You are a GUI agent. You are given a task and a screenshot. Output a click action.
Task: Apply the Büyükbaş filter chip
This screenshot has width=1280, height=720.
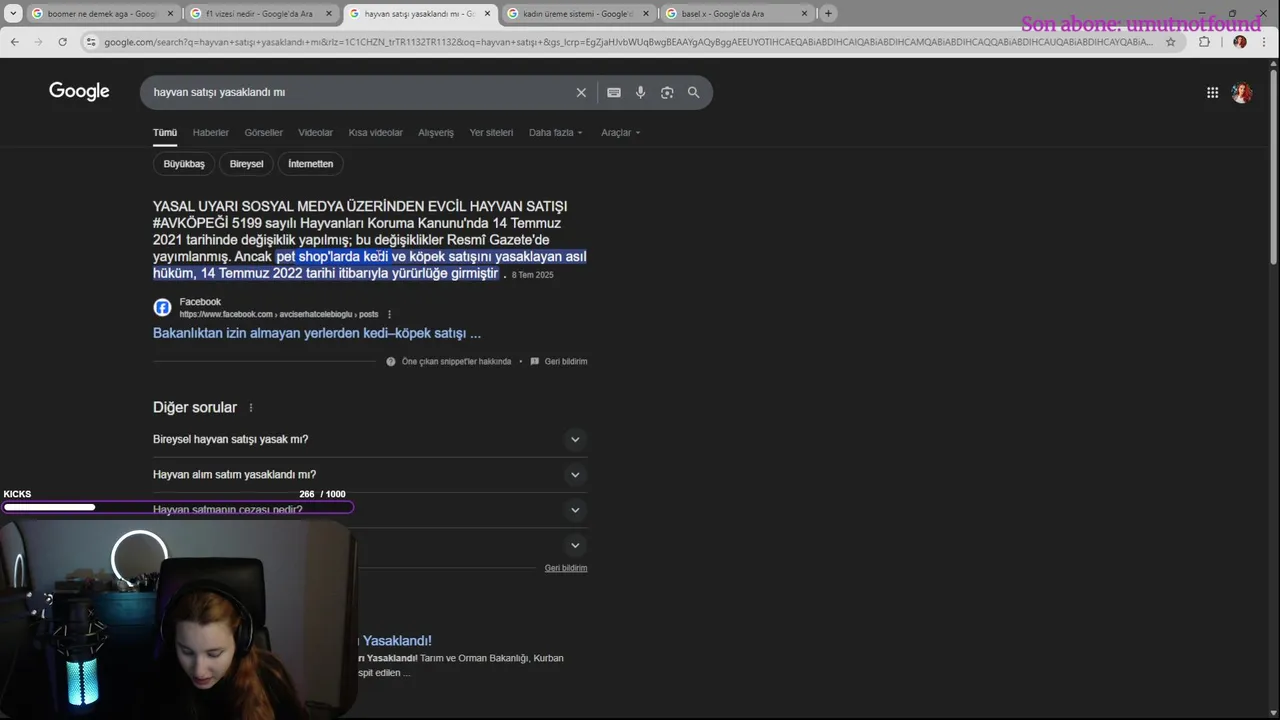click(184, 164)
